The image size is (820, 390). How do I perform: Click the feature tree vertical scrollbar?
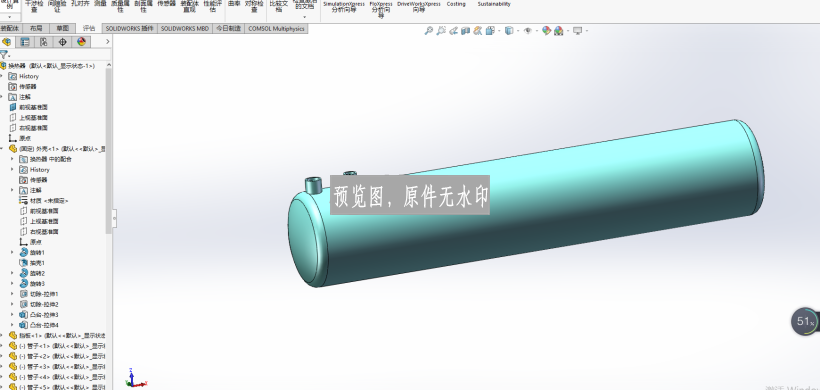(109, 152)
